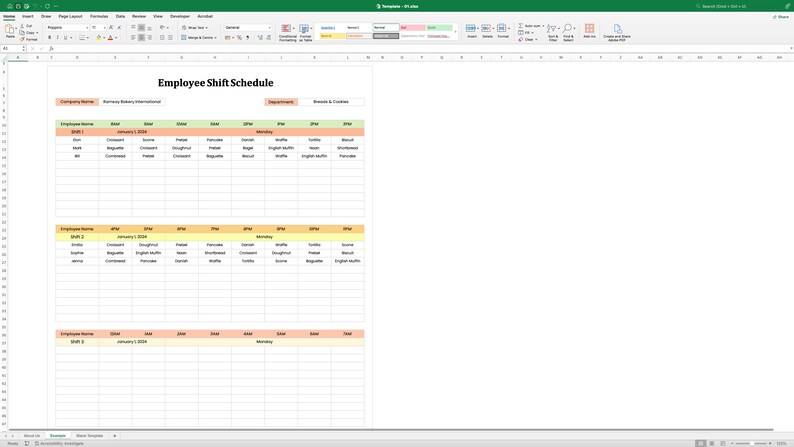Switch to Page Layout view in status bar
Image resolution: width=794 pixels, height=447 pixels.
[711, 443]
